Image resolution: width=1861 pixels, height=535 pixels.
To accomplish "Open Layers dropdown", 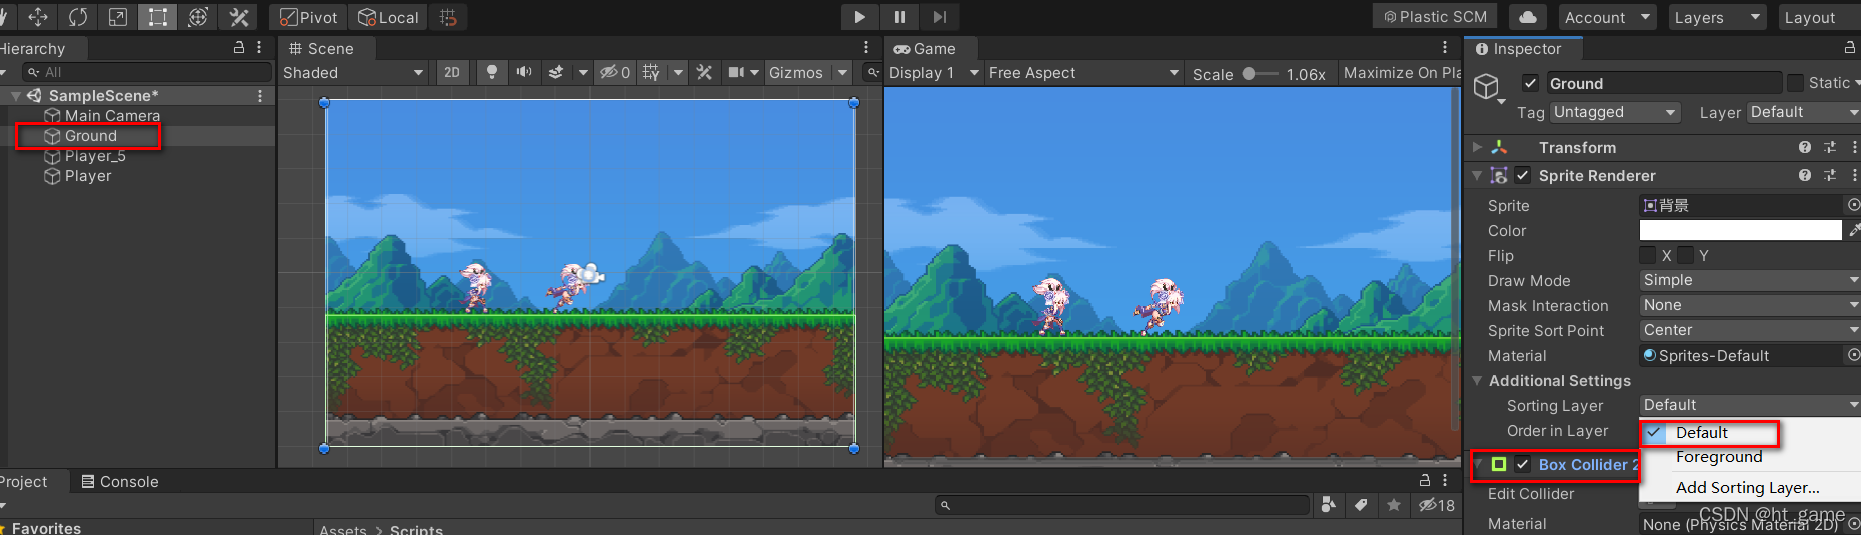I will coord(1717,17).
